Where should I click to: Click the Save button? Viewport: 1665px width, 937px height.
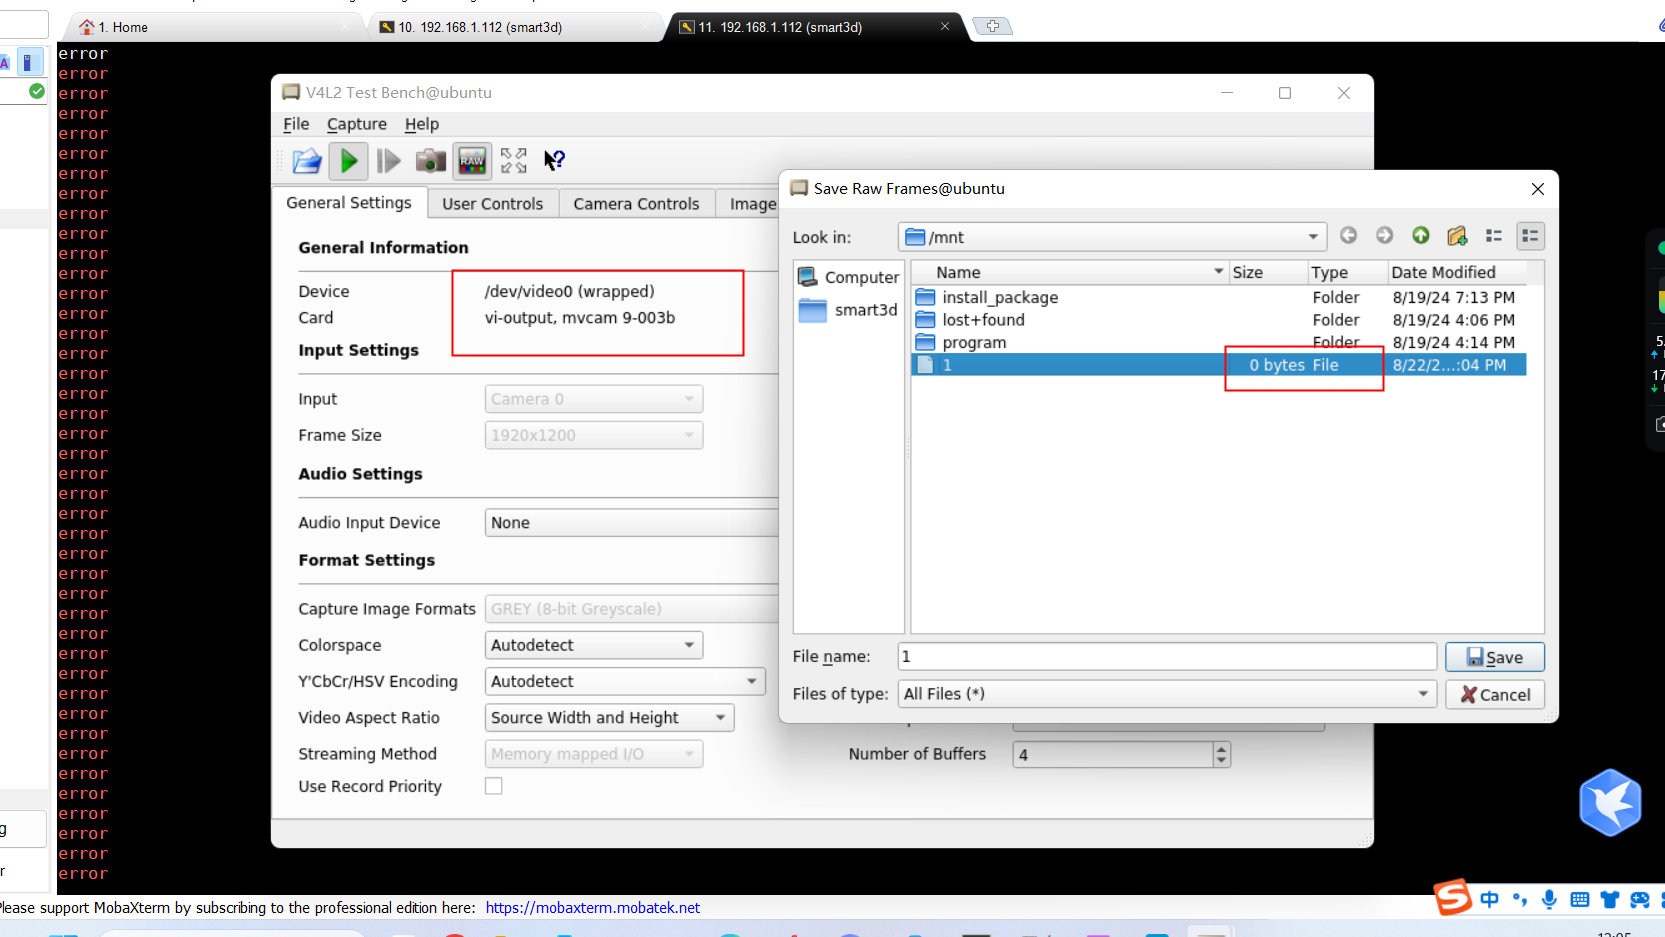point(1494,657)
